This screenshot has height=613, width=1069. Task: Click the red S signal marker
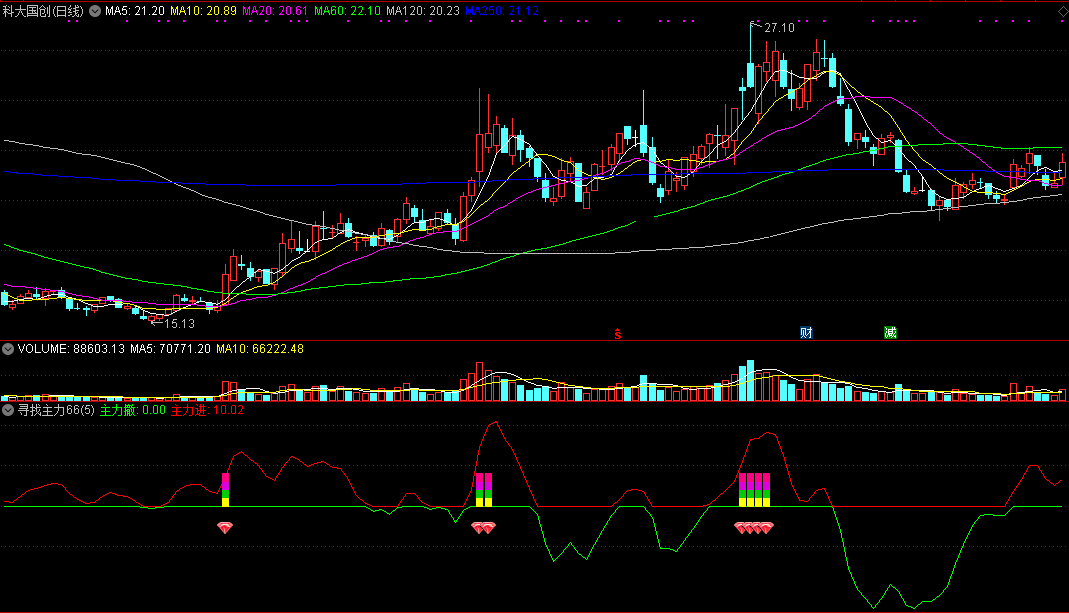618,333
